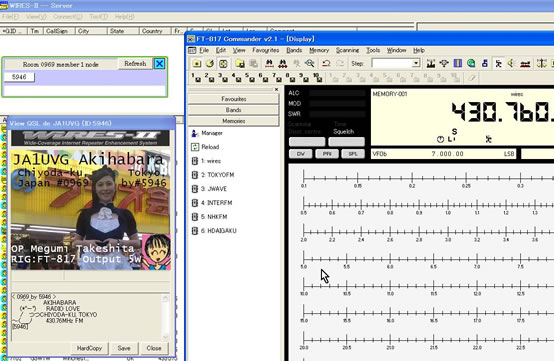554x361 pixels.
Task: Select quick memory slot 5 icon
Action: point(251,78)
